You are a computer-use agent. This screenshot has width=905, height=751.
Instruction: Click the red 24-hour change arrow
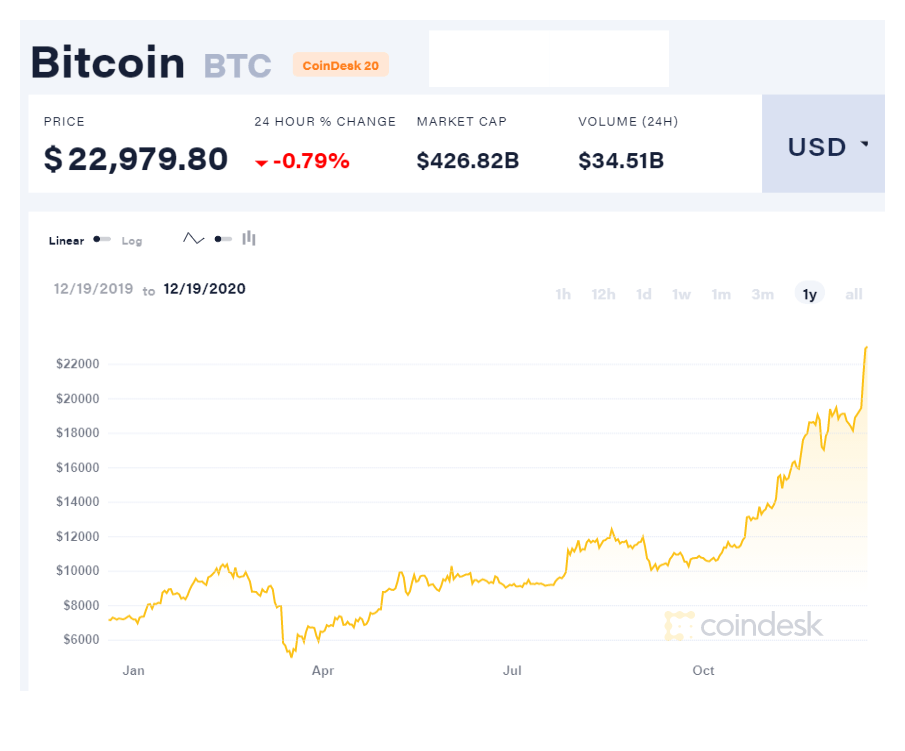pyautogui.click(x=261, y=162)
